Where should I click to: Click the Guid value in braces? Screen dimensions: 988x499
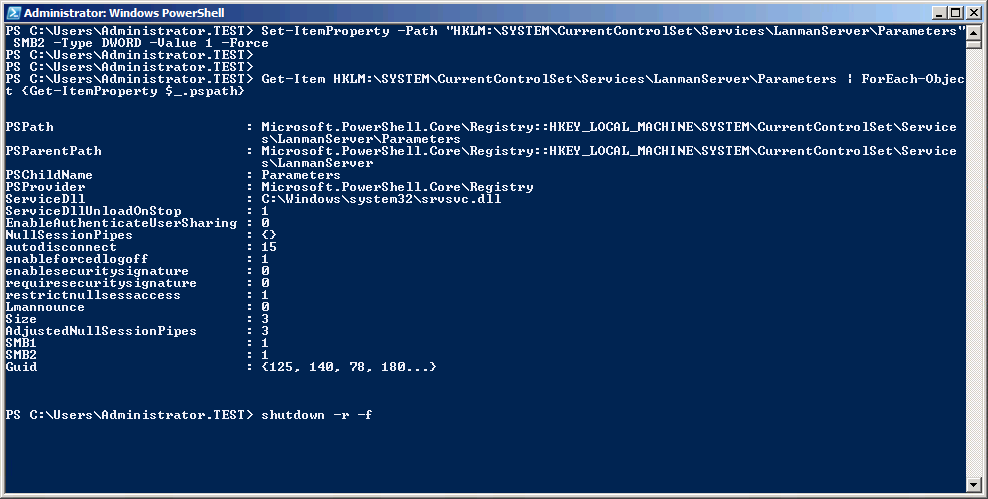(349, 367)
